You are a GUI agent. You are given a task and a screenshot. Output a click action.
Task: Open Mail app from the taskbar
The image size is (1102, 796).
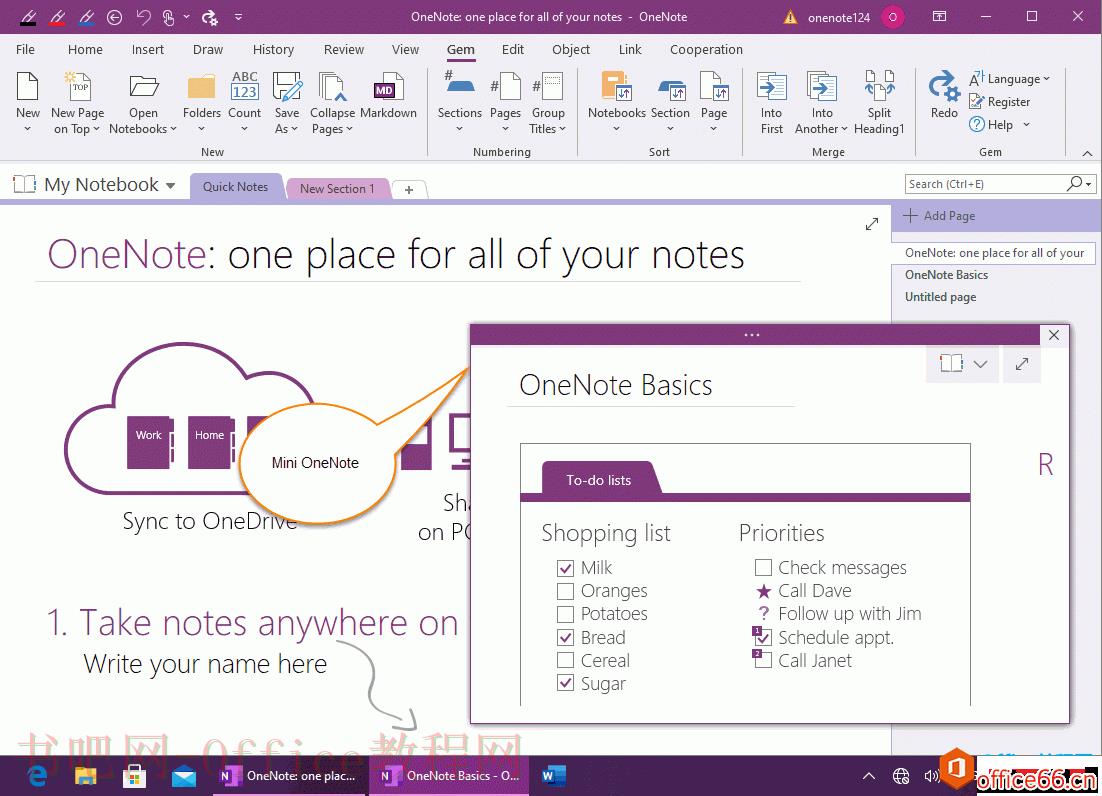coord(183,776)
